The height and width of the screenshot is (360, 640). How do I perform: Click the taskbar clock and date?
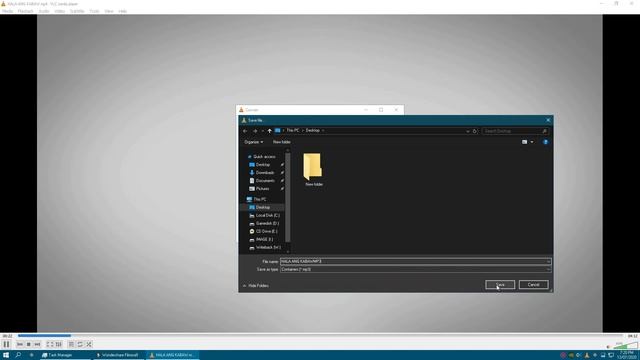click(x=627, y=355)
